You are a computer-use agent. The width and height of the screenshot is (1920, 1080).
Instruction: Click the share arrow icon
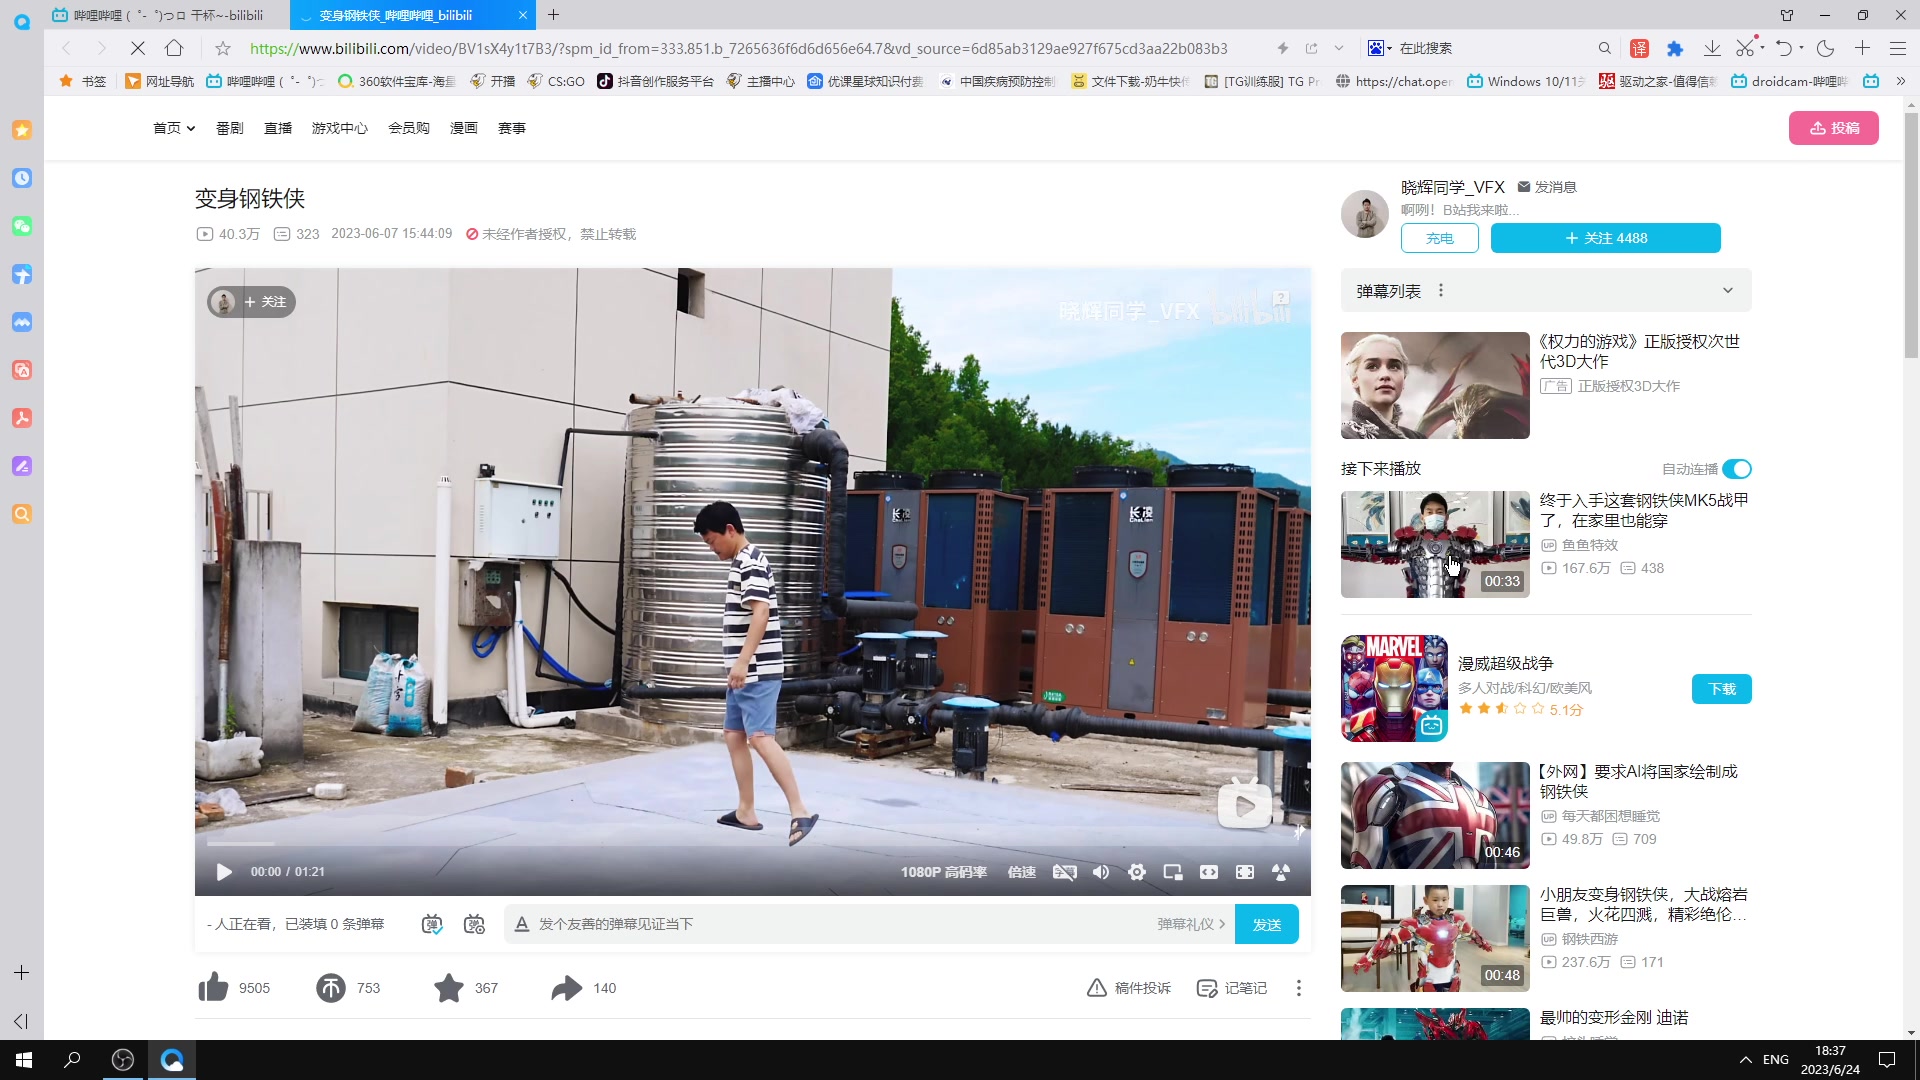click(x=566, y=988)
